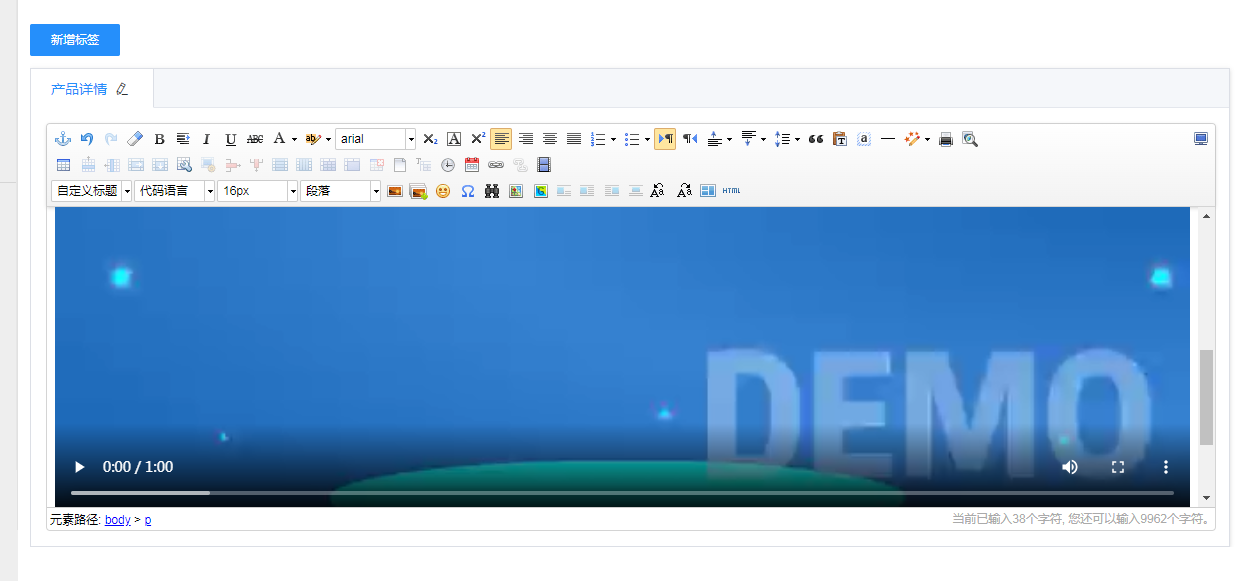This screenshot has width=1252, height=581.
Task: Toggle italic formatting
Action: [207, 139]
